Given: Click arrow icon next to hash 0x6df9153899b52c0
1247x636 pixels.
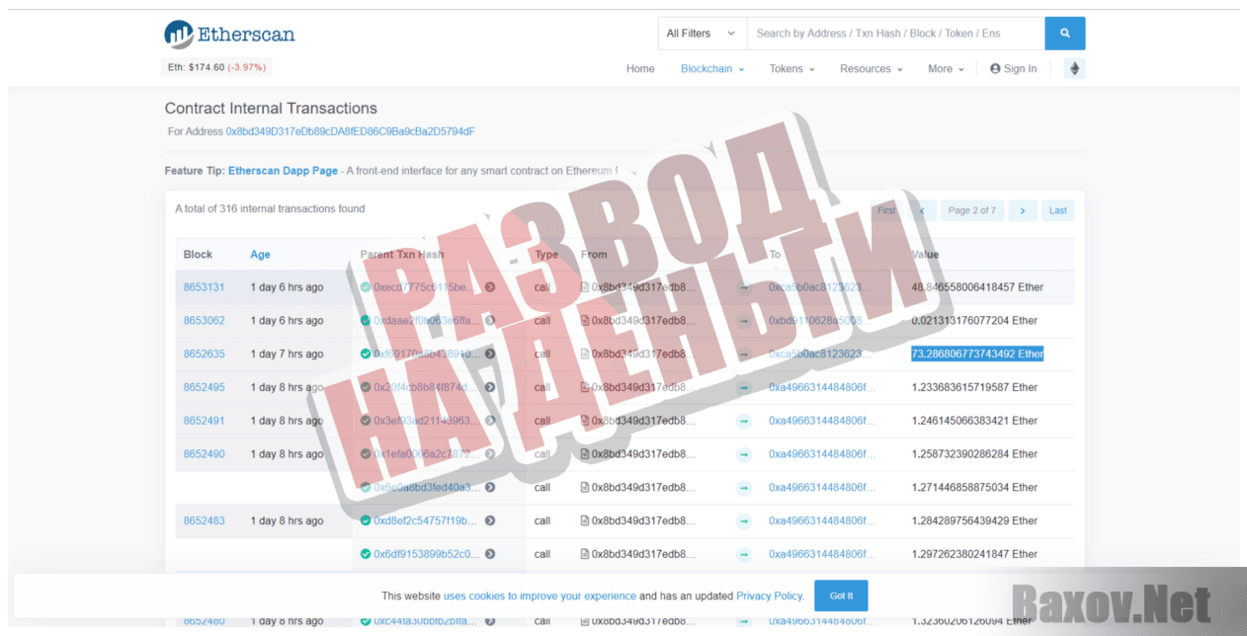Looking at the screenshot, I should point(490,554).
